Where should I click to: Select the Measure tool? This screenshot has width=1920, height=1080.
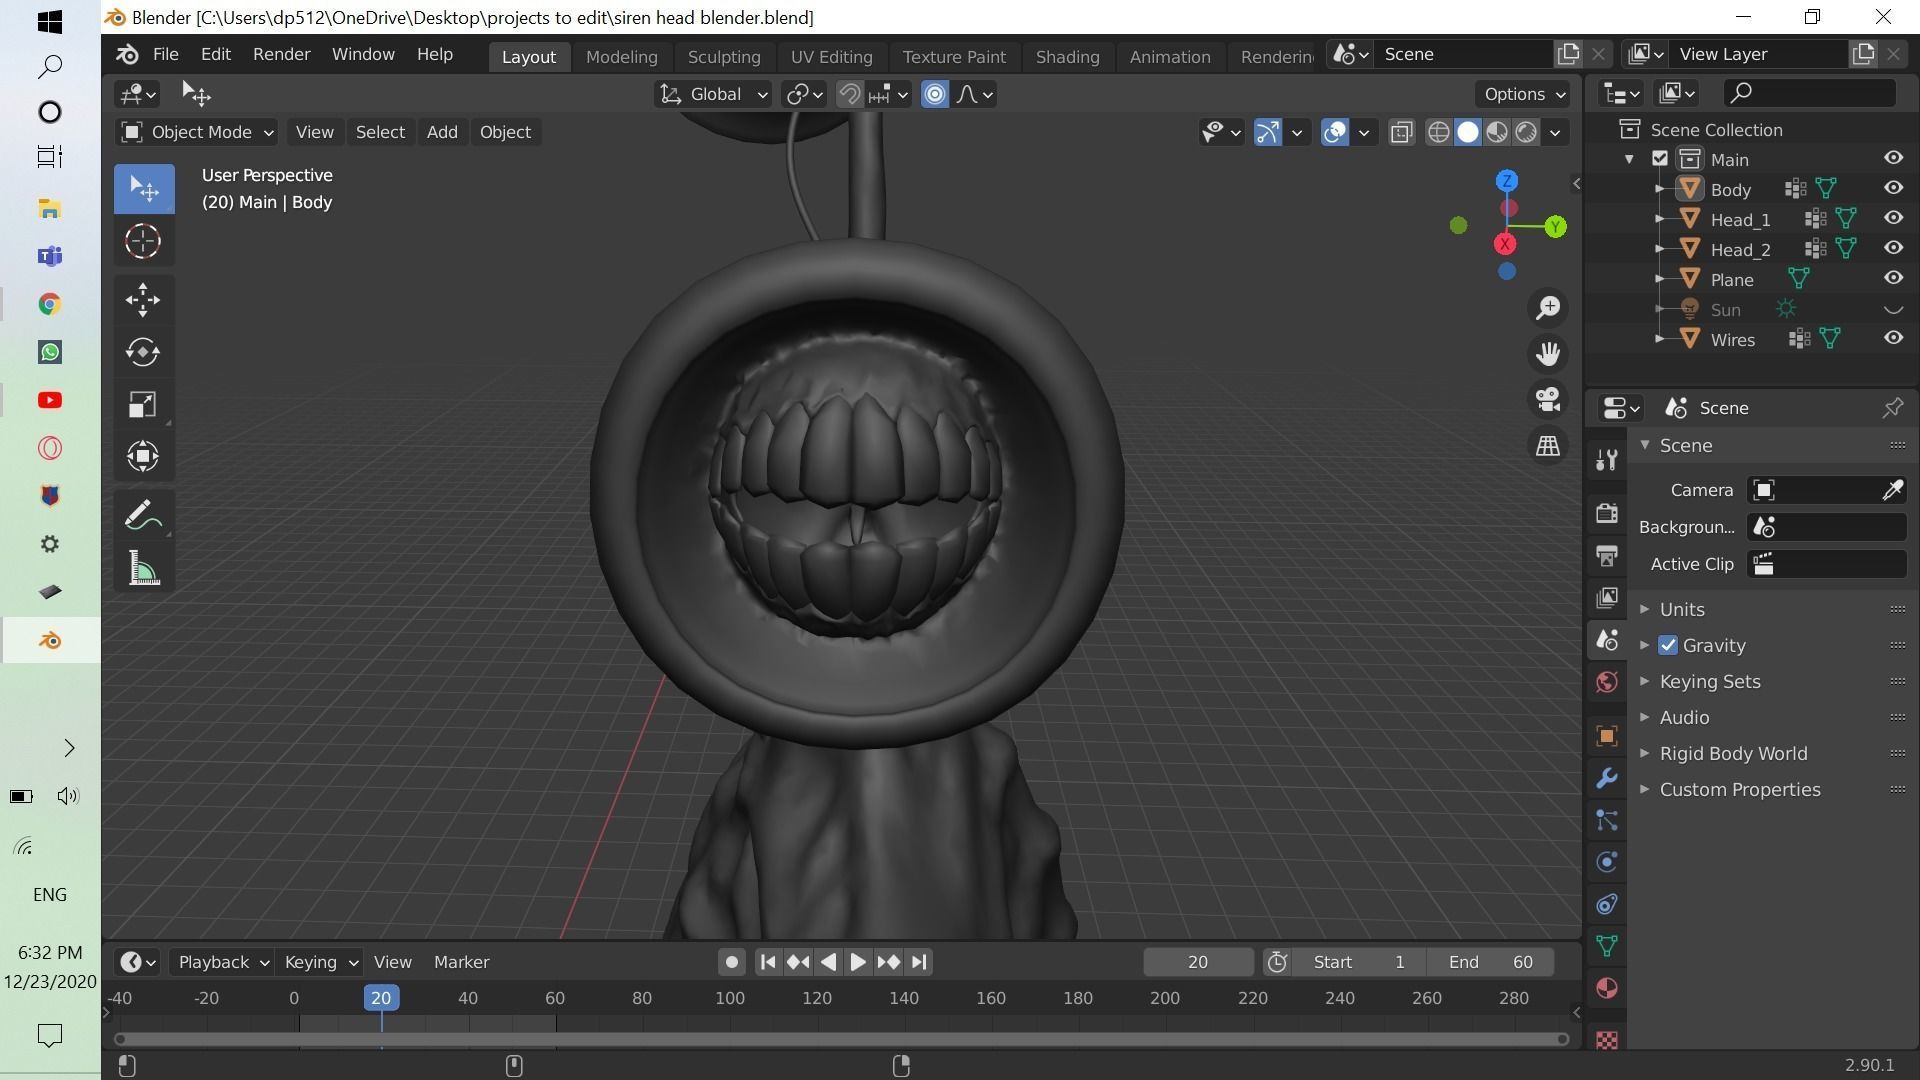tap(143, 568)
